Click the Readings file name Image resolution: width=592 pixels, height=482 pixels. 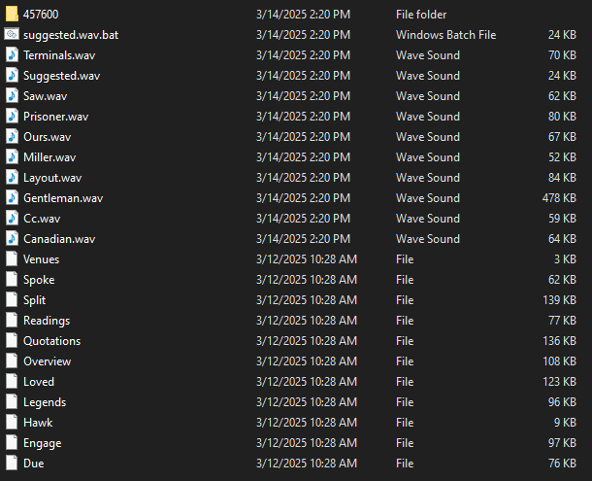[x=46, y=320]
